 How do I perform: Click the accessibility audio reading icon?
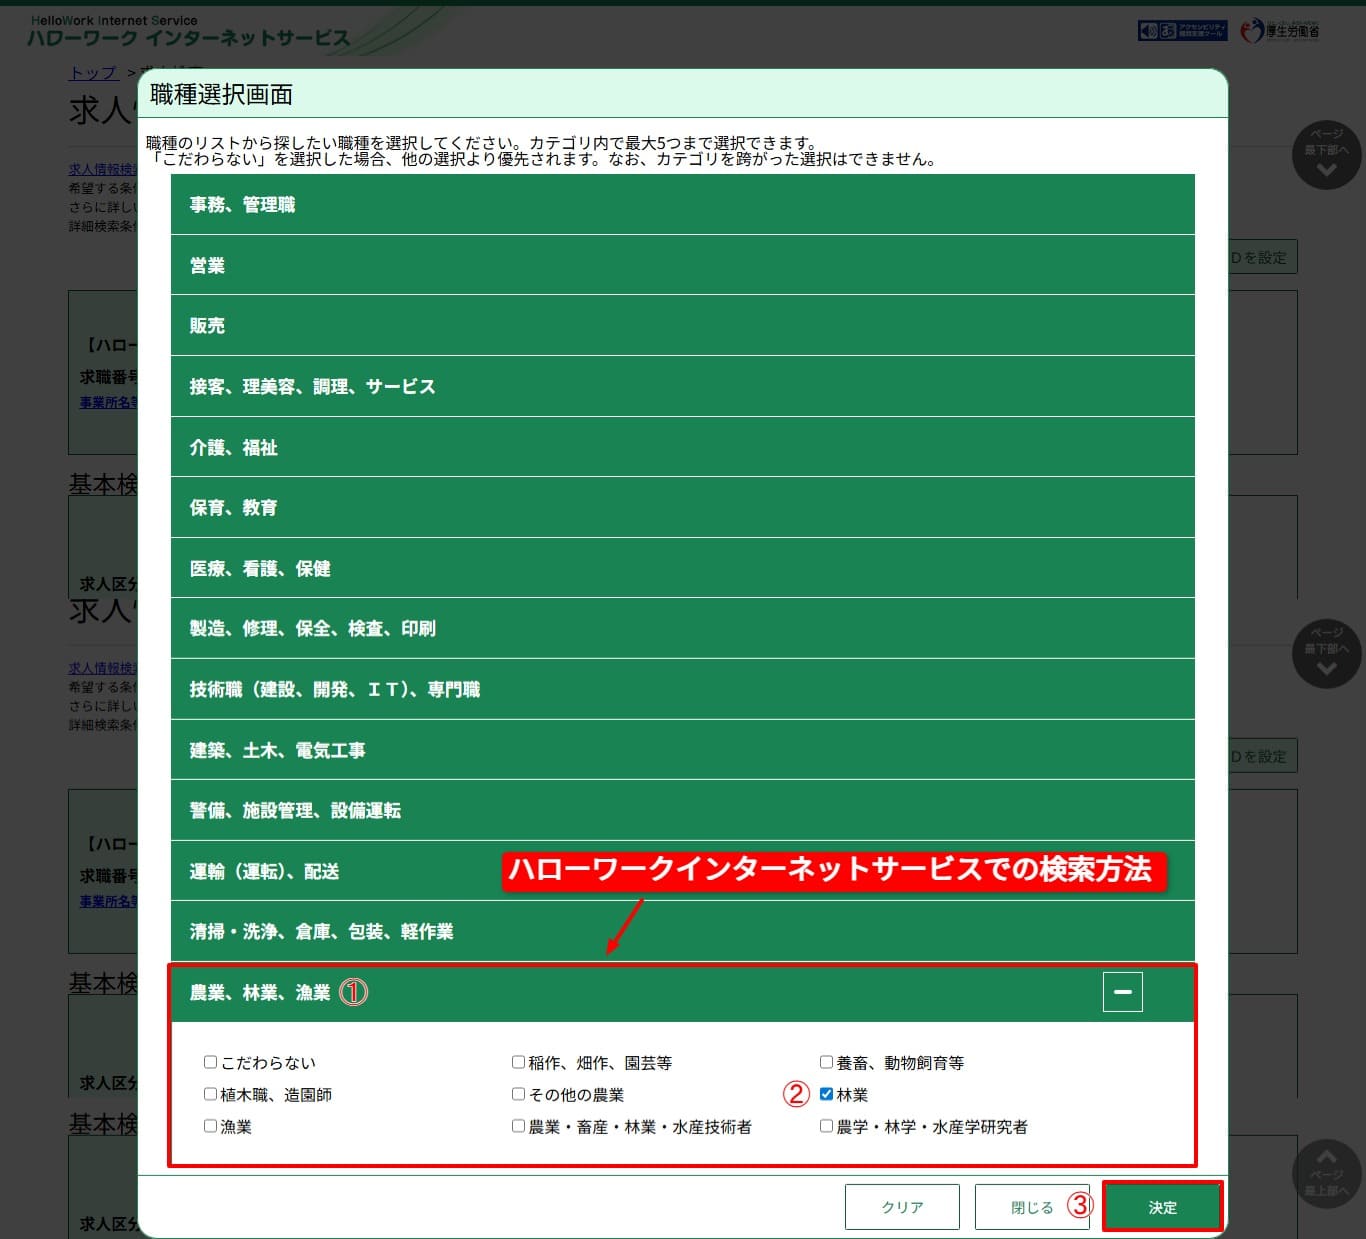[x=1148, y=30]
